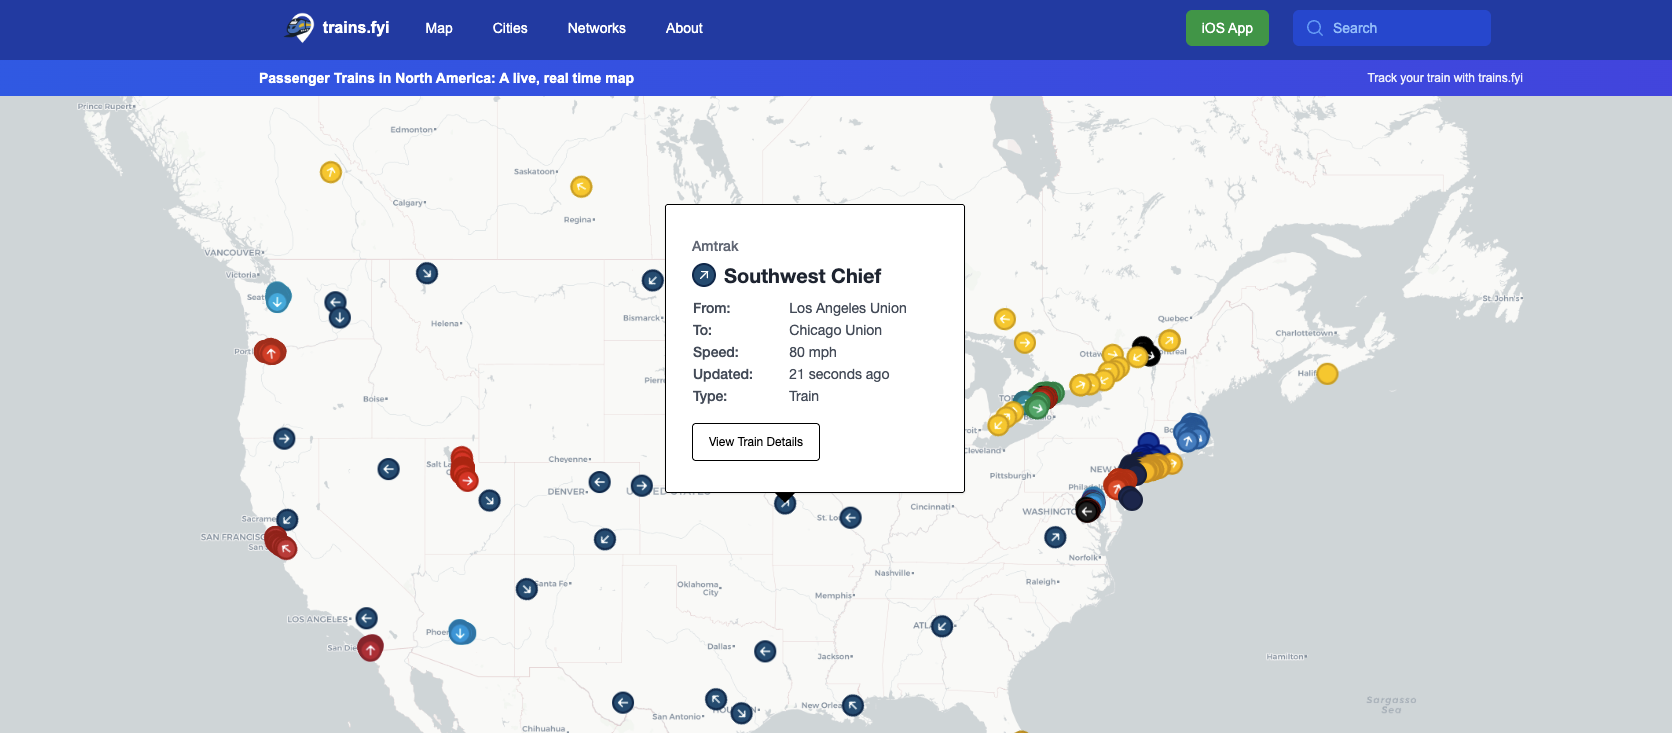Click into the Search field
Screen dimensions: 1672x733
[x=1392, y=28]
